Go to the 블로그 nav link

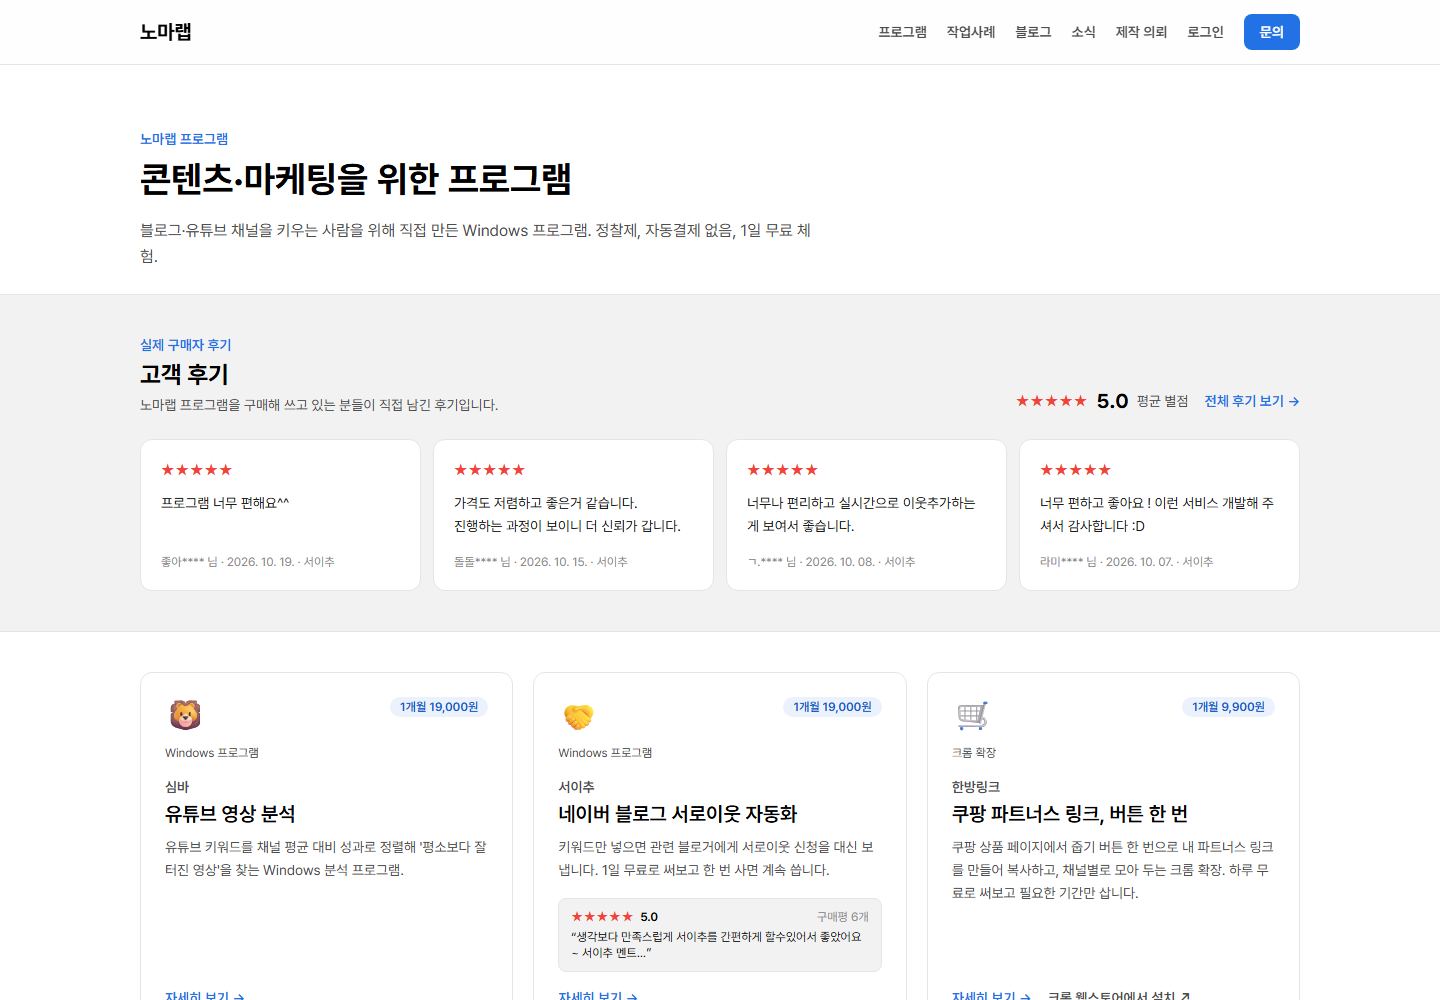1033,32
